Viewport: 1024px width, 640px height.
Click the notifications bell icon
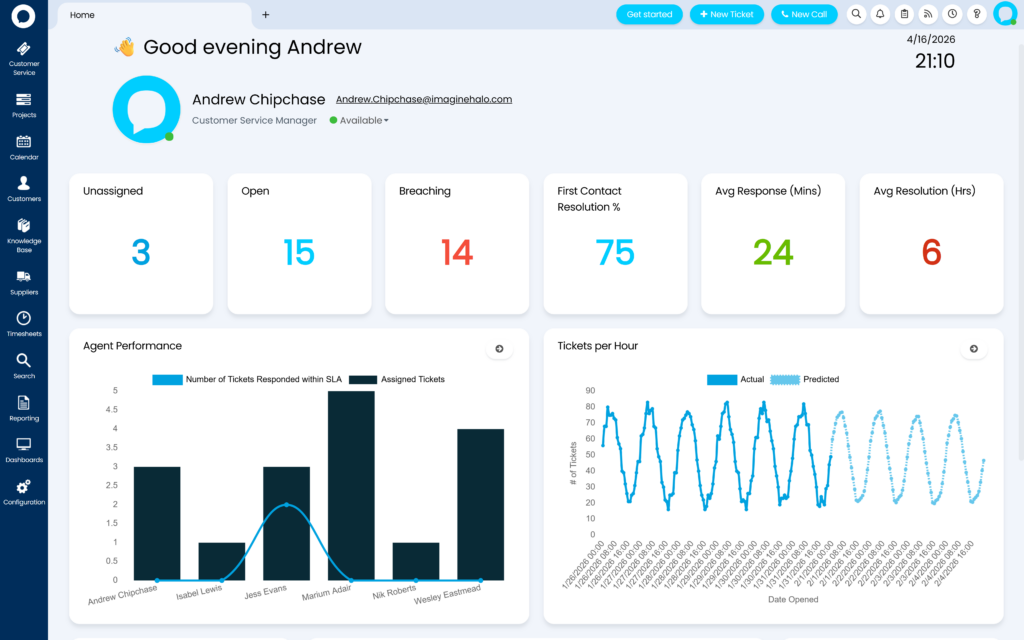pos(880,14)
